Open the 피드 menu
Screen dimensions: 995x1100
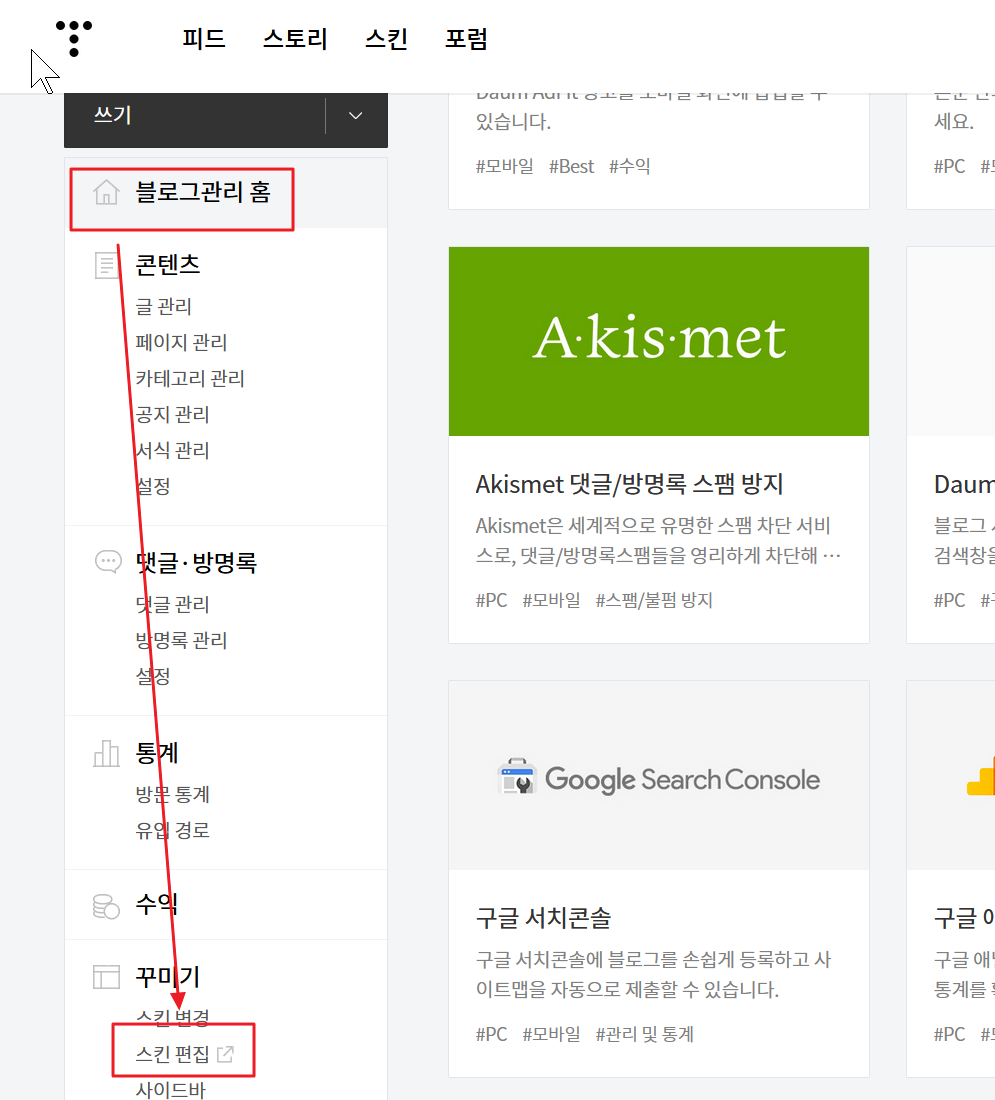point(203,39)
